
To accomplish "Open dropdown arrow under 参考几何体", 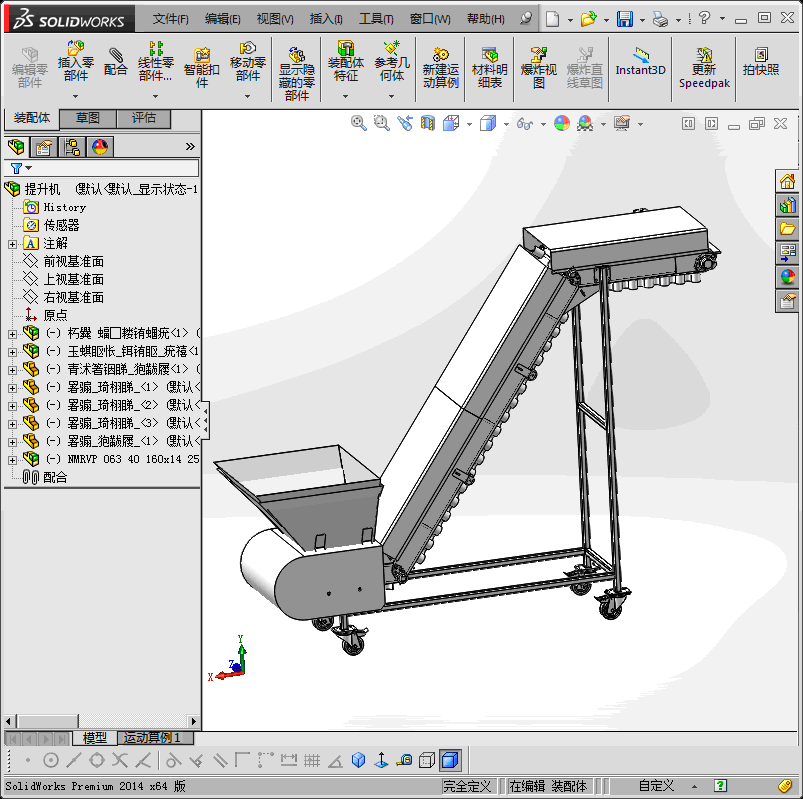I will point(391,96).
